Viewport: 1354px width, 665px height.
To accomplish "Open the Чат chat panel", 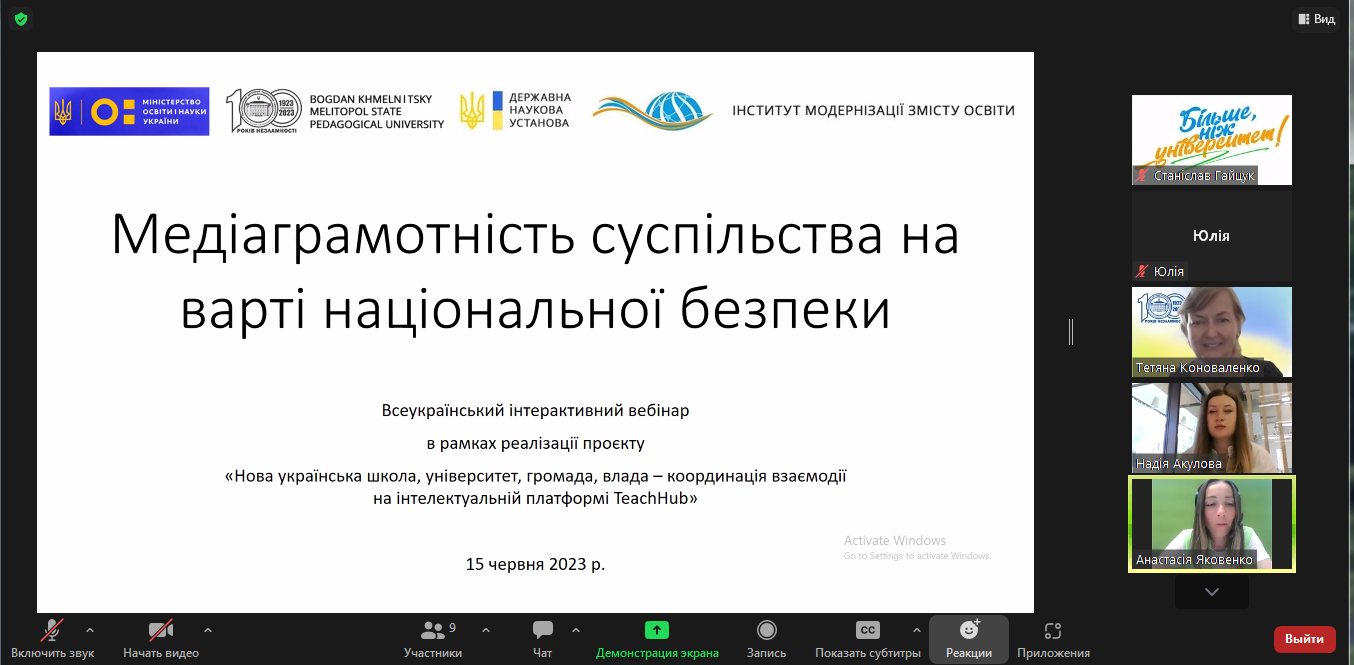I will [x=543, y=638].
